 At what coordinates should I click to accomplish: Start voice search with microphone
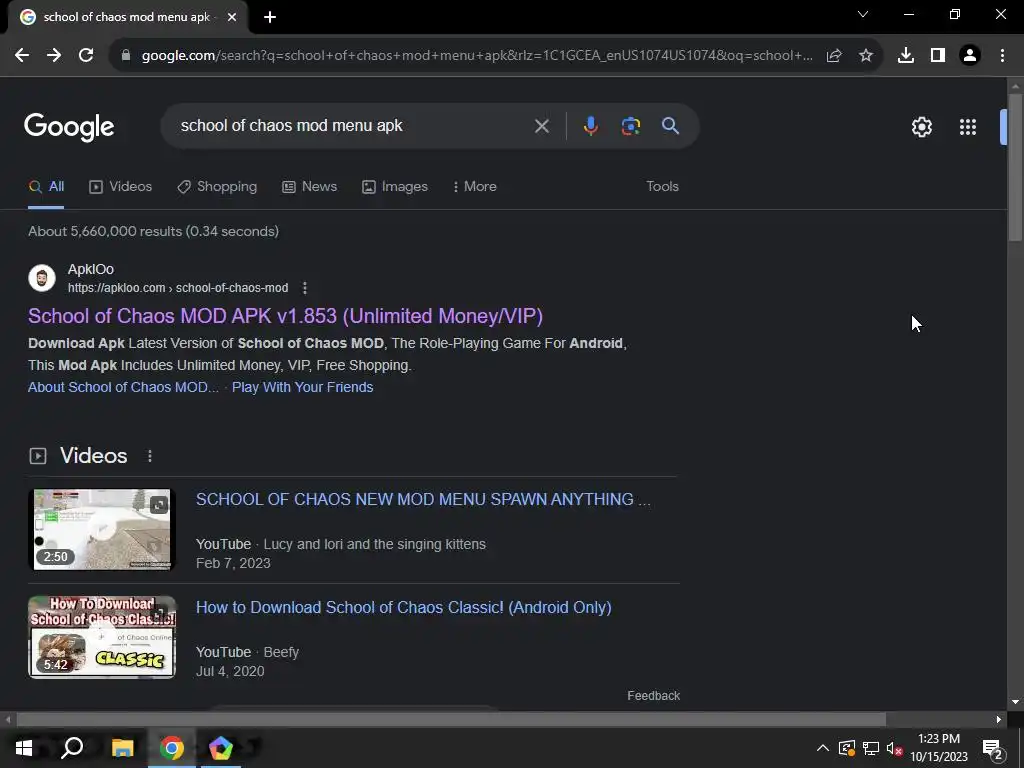(x=590, y=126)
